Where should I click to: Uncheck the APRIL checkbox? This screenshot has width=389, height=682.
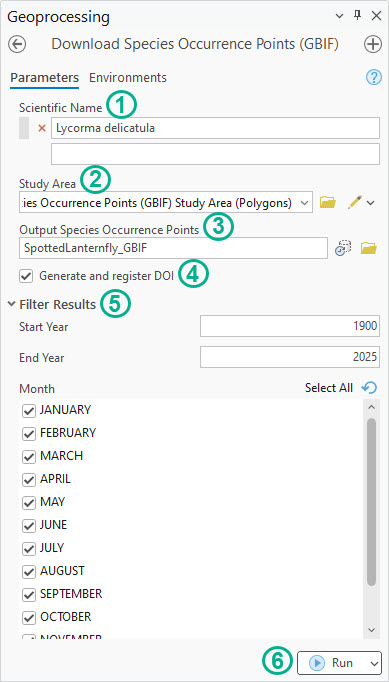(29, 480)
